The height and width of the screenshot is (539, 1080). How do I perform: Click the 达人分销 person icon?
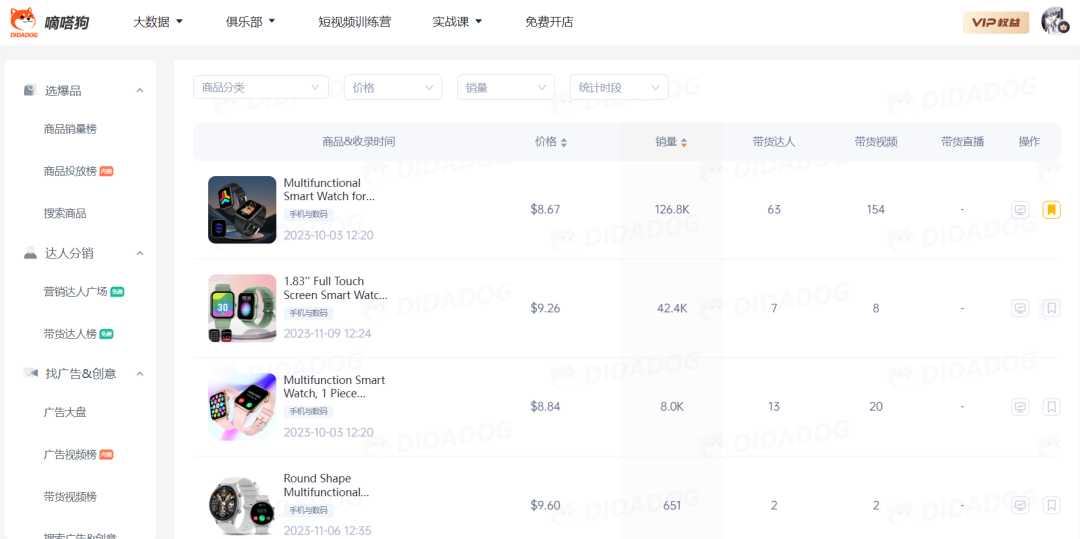(30, 253)
